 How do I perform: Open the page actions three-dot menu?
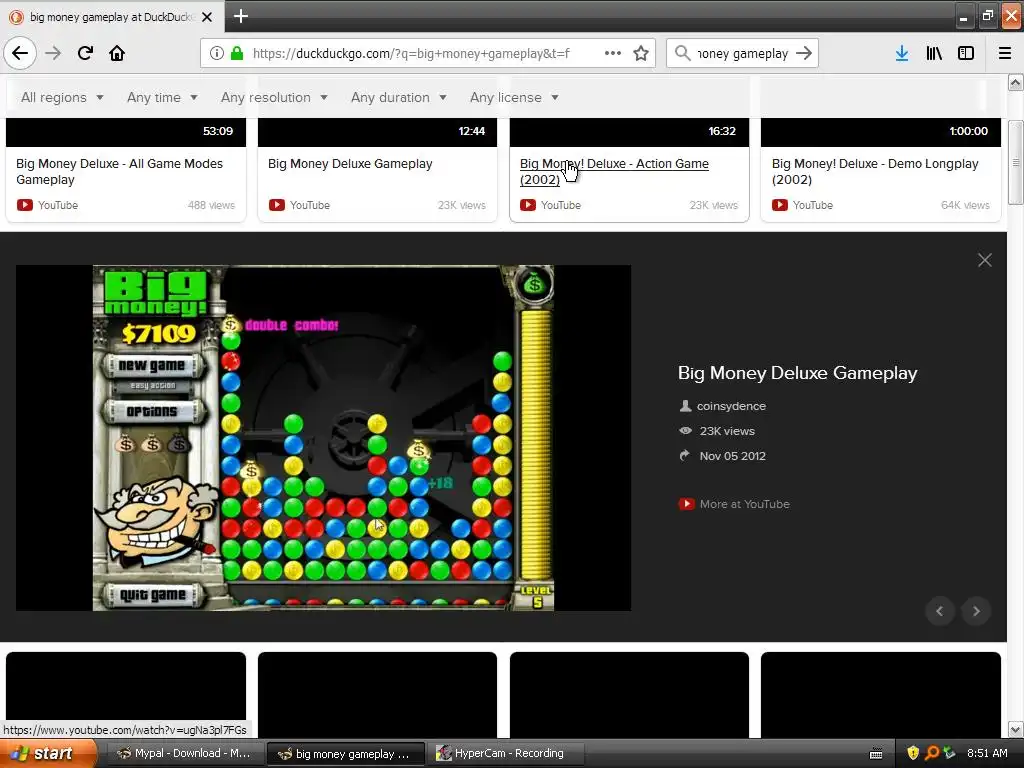coord(613,53)
